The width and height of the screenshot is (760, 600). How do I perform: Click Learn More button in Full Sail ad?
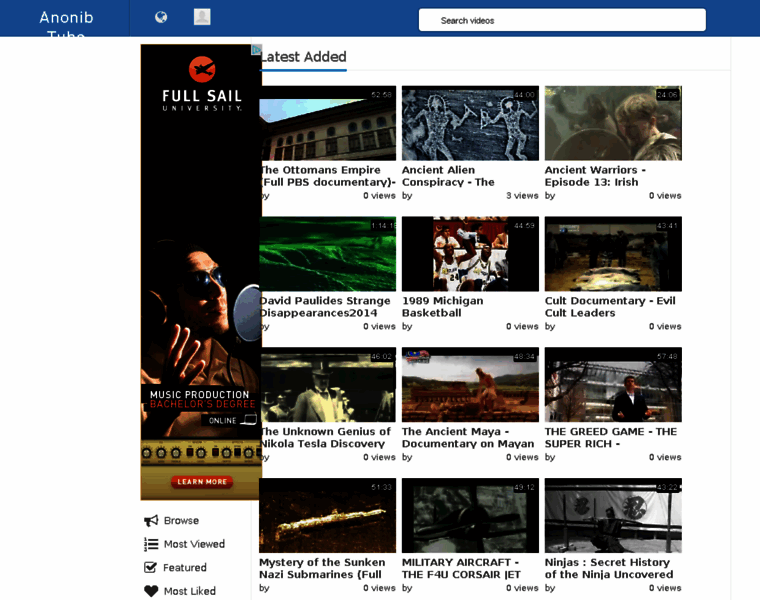[x=202, y=482]
